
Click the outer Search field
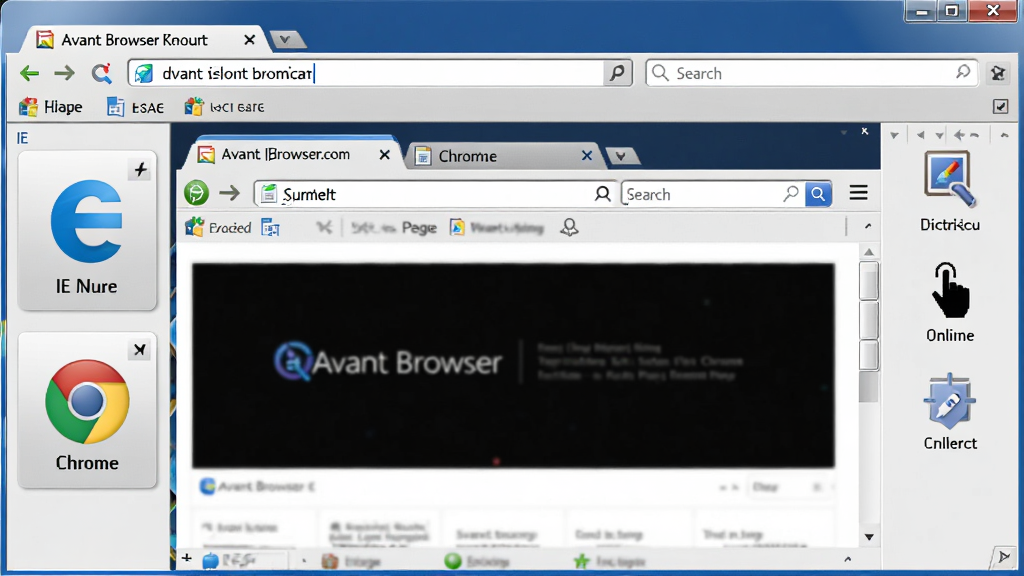point(811,73)
